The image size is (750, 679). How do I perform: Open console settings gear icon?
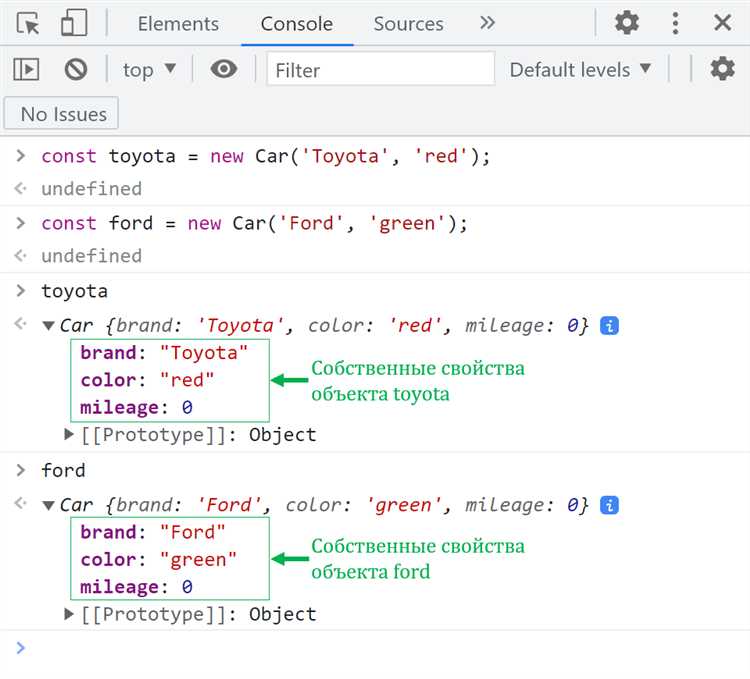click(x=722, y=69)
